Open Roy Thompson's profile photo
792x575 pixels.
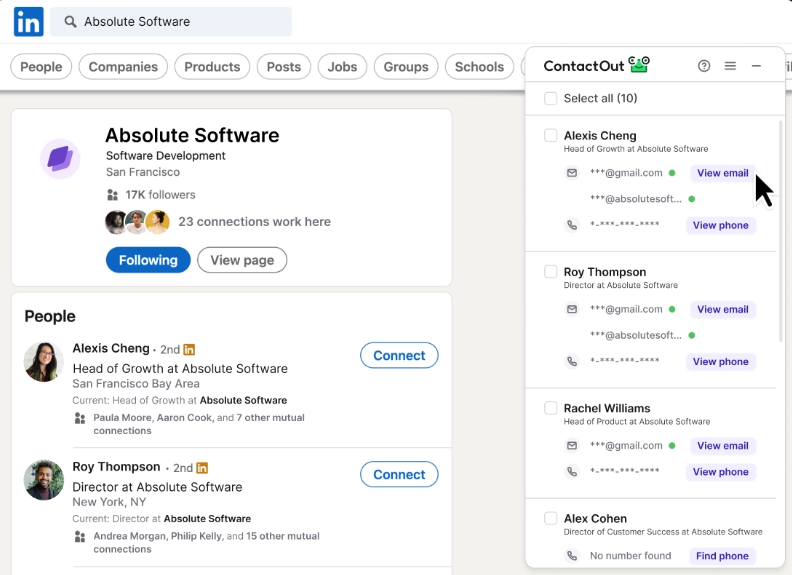tap(44, 480)
